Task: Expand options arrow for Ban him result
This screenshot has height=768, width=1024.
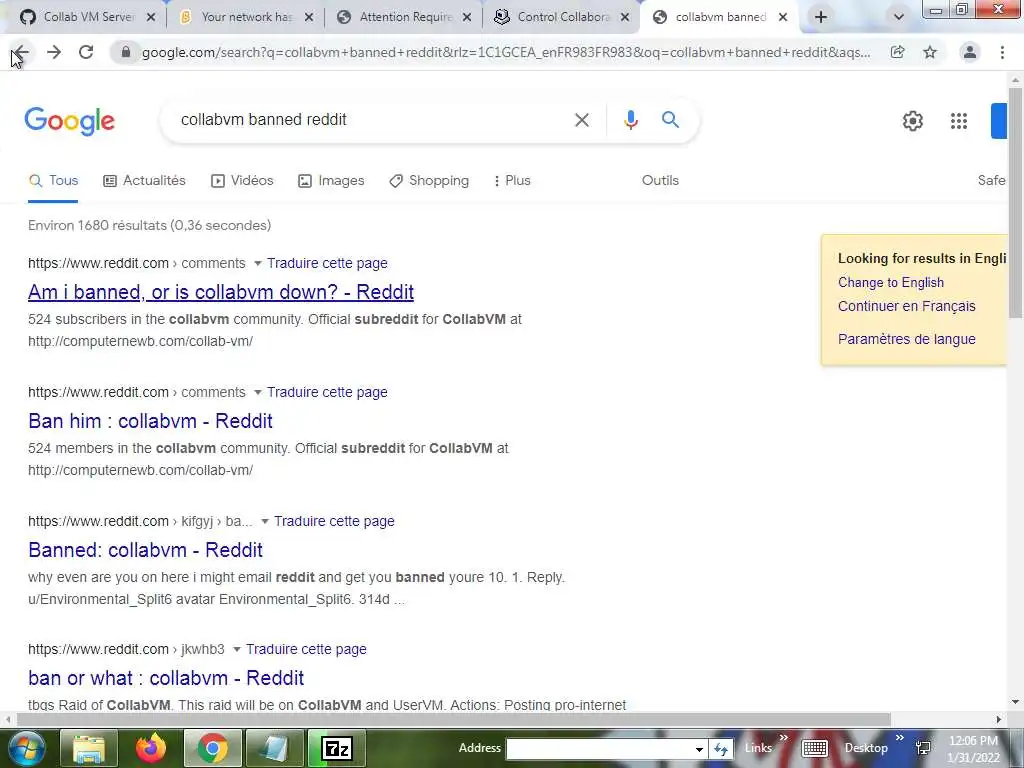Action: (257, 393)
